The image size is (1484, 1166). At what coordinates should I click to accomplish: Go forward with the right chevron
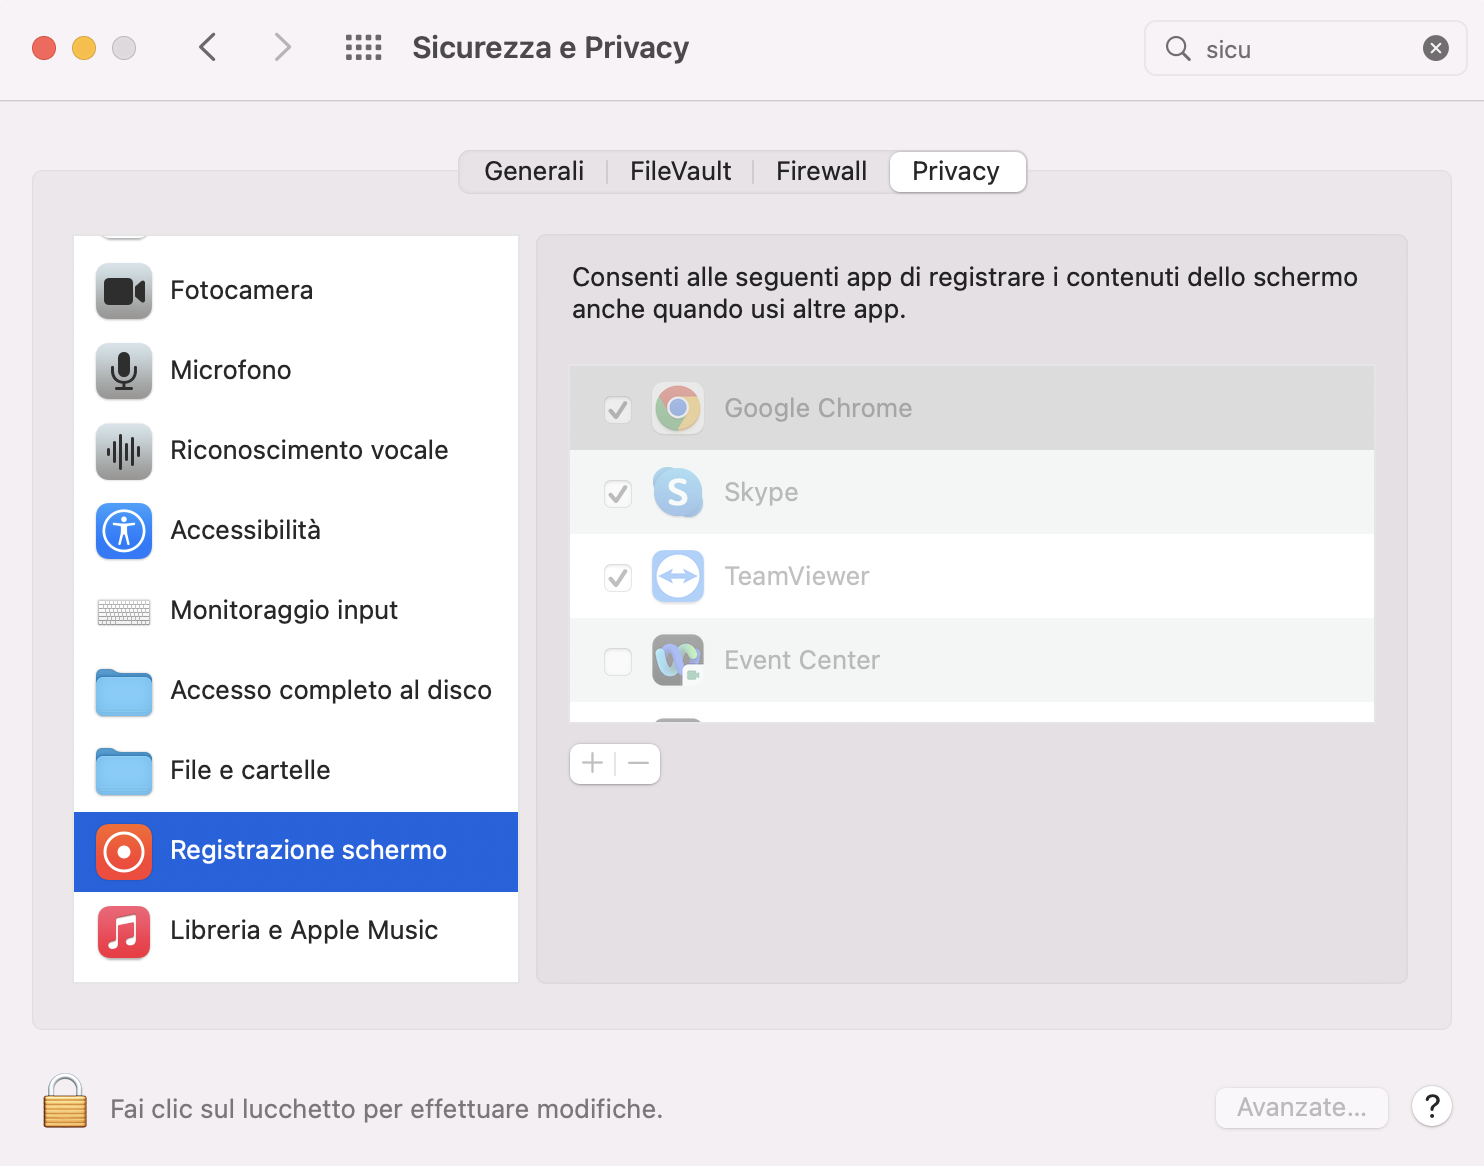pyautogui.click(x=283, y=48)
